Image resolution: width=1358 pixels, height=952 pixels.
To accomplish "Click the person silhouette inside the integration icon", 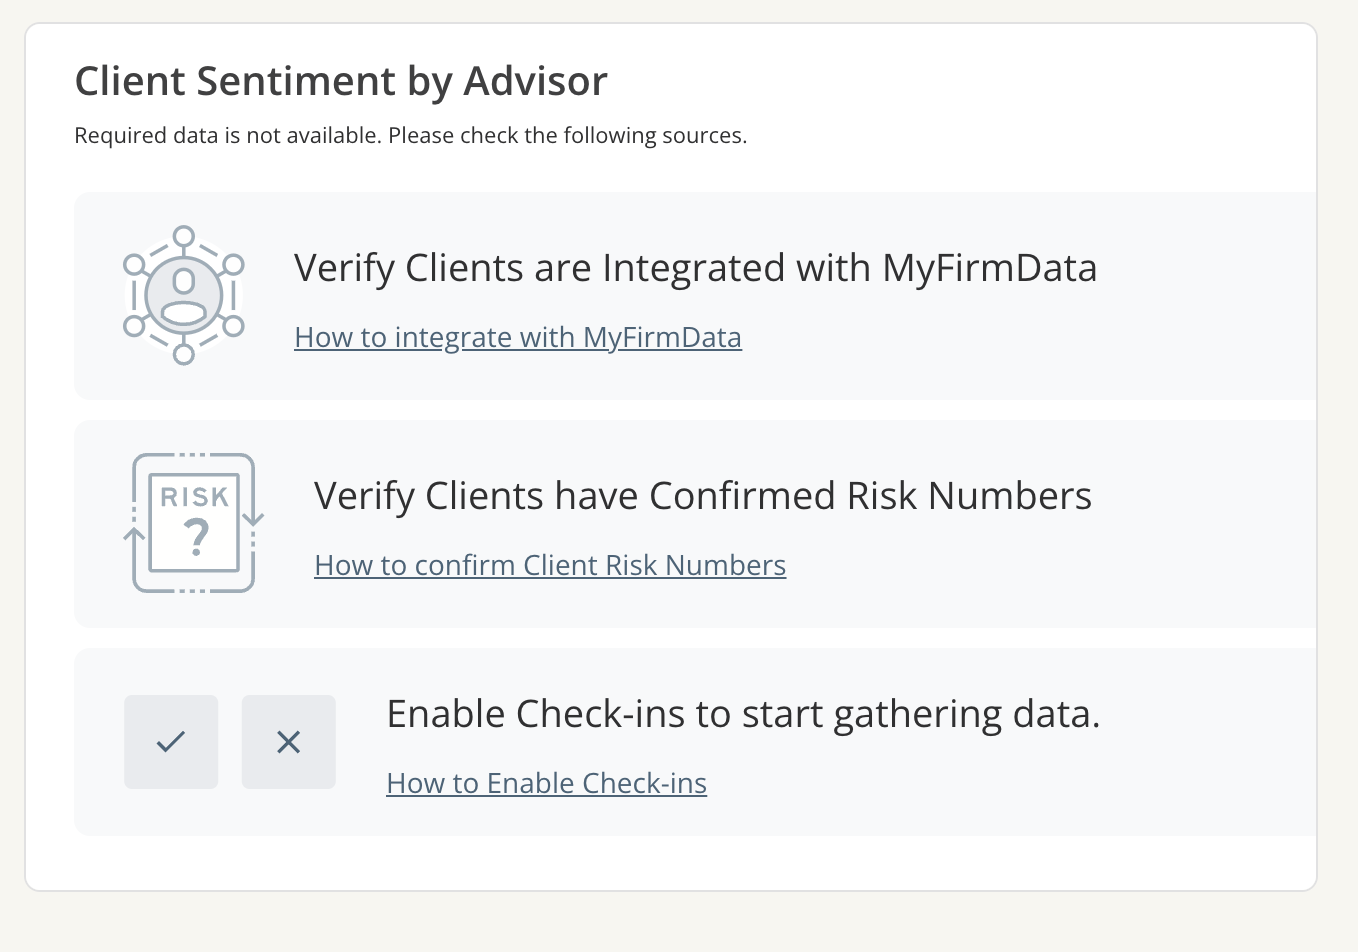I will coord(183,293).
